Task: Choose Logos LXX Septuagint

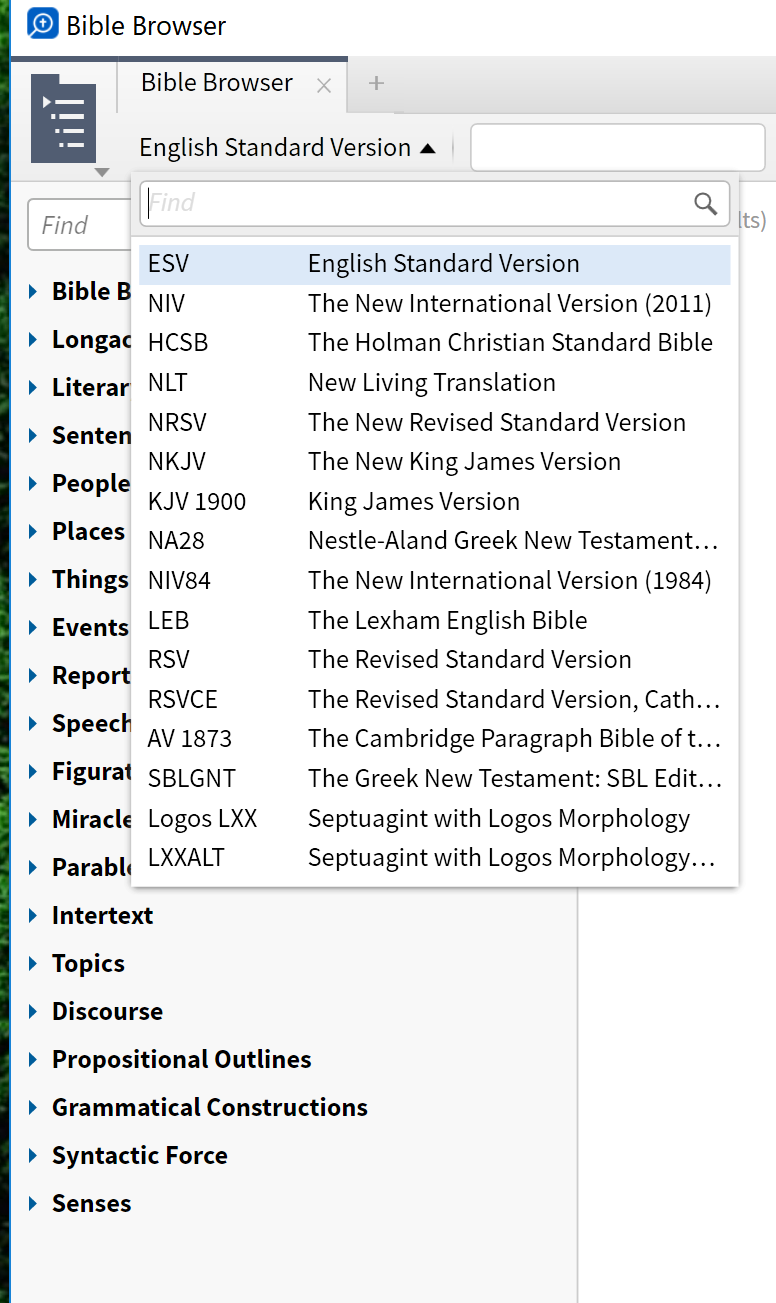Action: point(435,819)
